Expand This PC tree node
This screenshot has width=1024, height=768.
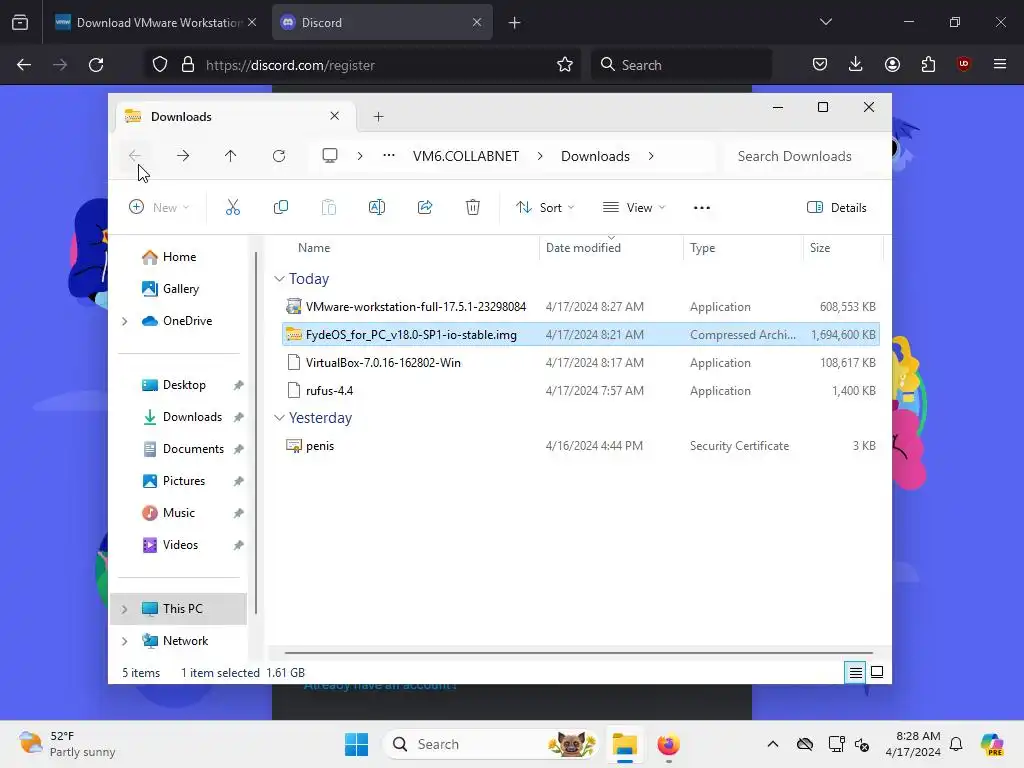(125, 609)
